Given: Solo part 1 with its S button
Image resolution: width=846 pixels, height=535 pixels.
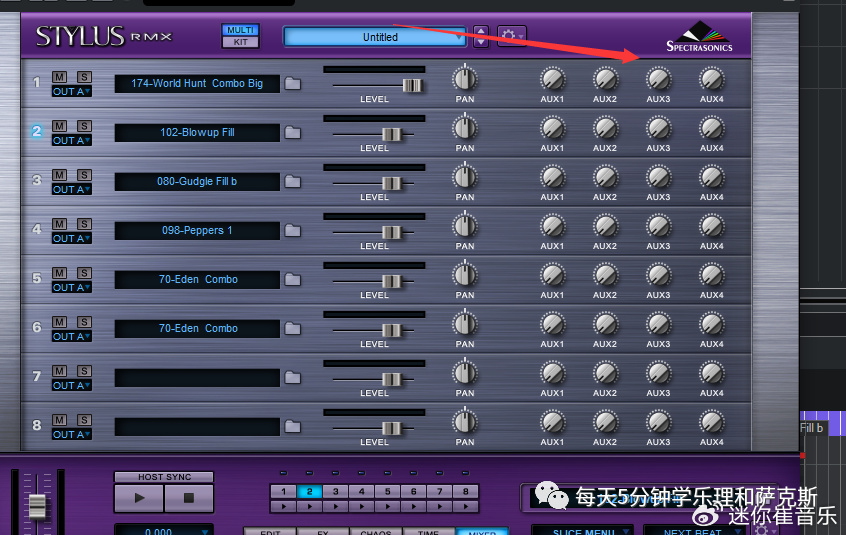Looking at the screenshot, I should pos(84,77).
